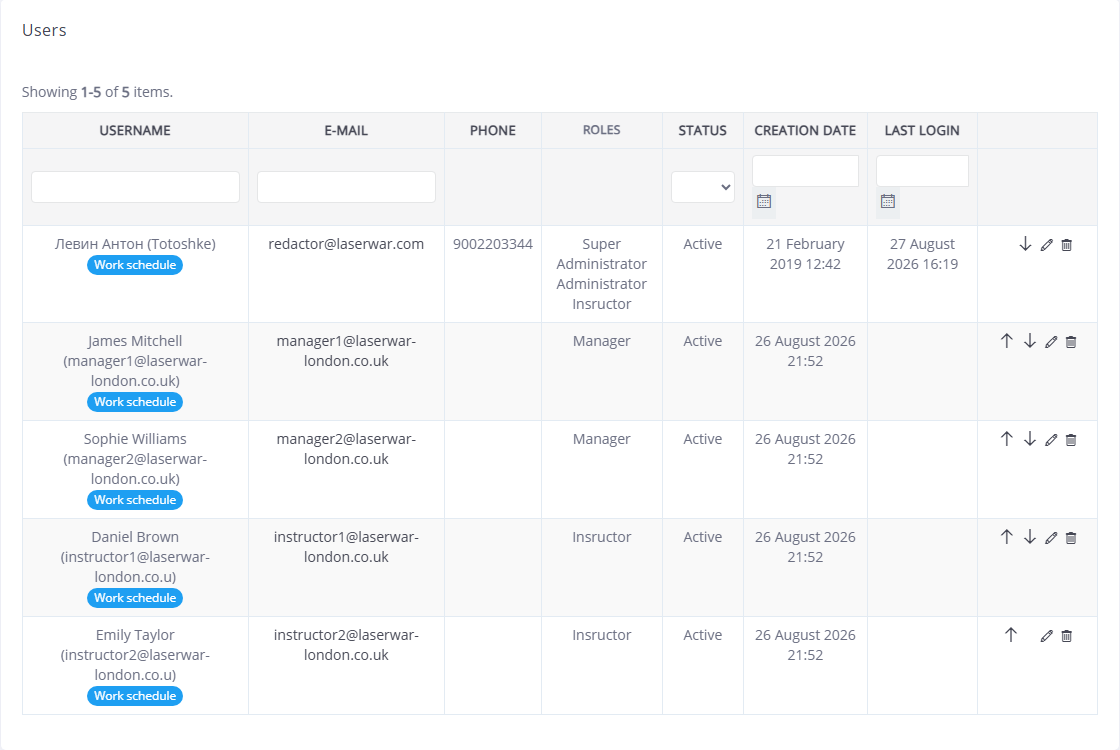Sort the table by Creation Date
The image size is (1120, 750).
pyautogui.click(x=805, y=131)
